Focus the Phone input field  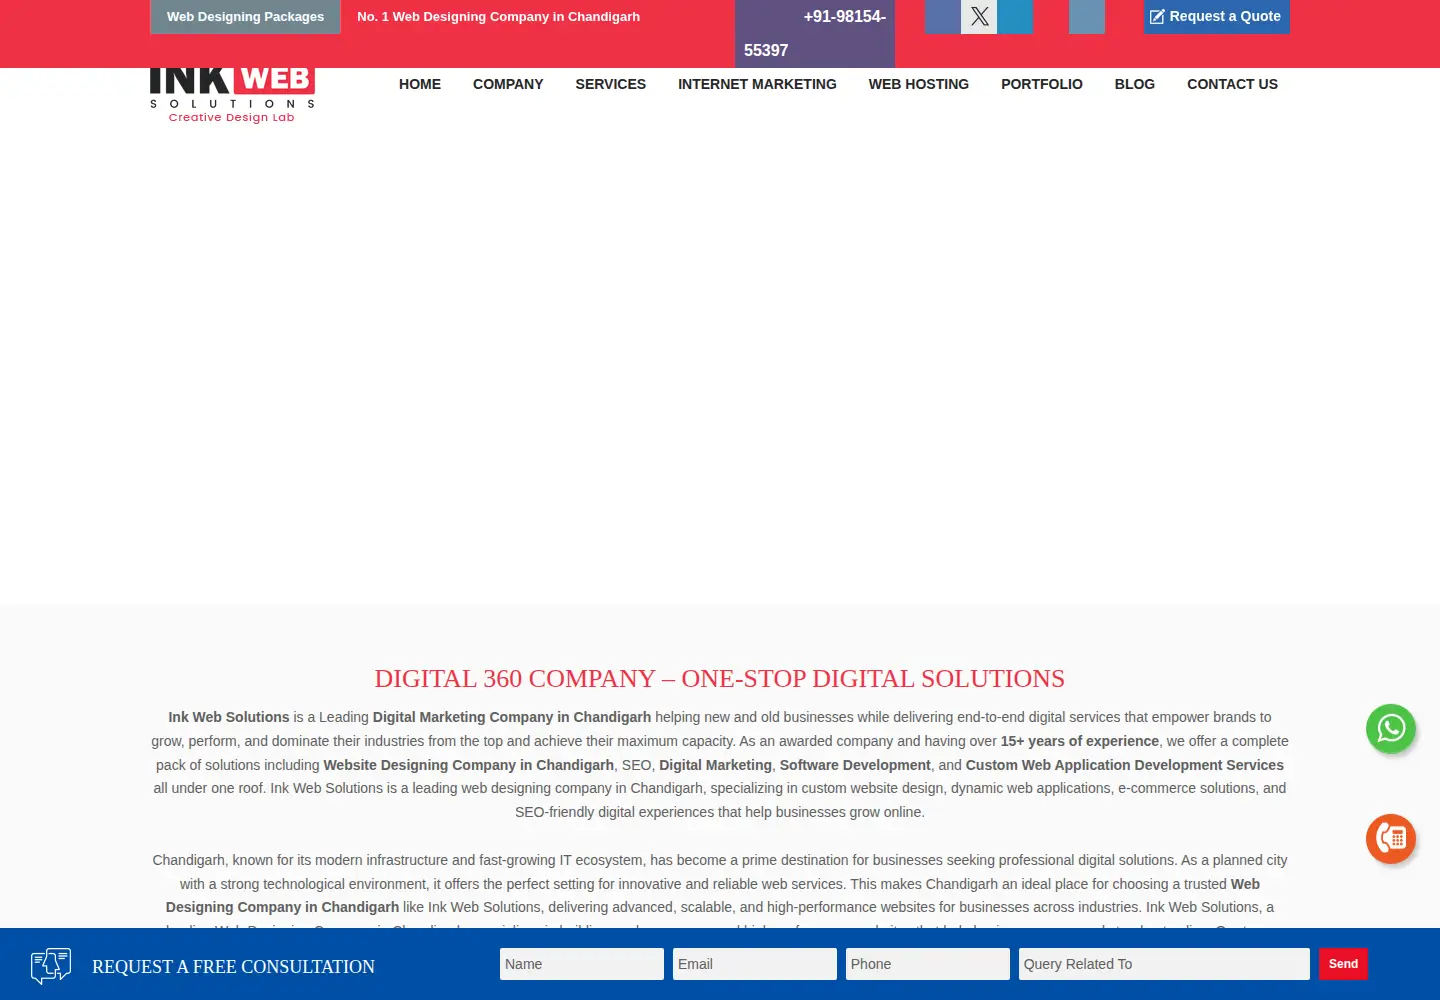tap(928, 964)
